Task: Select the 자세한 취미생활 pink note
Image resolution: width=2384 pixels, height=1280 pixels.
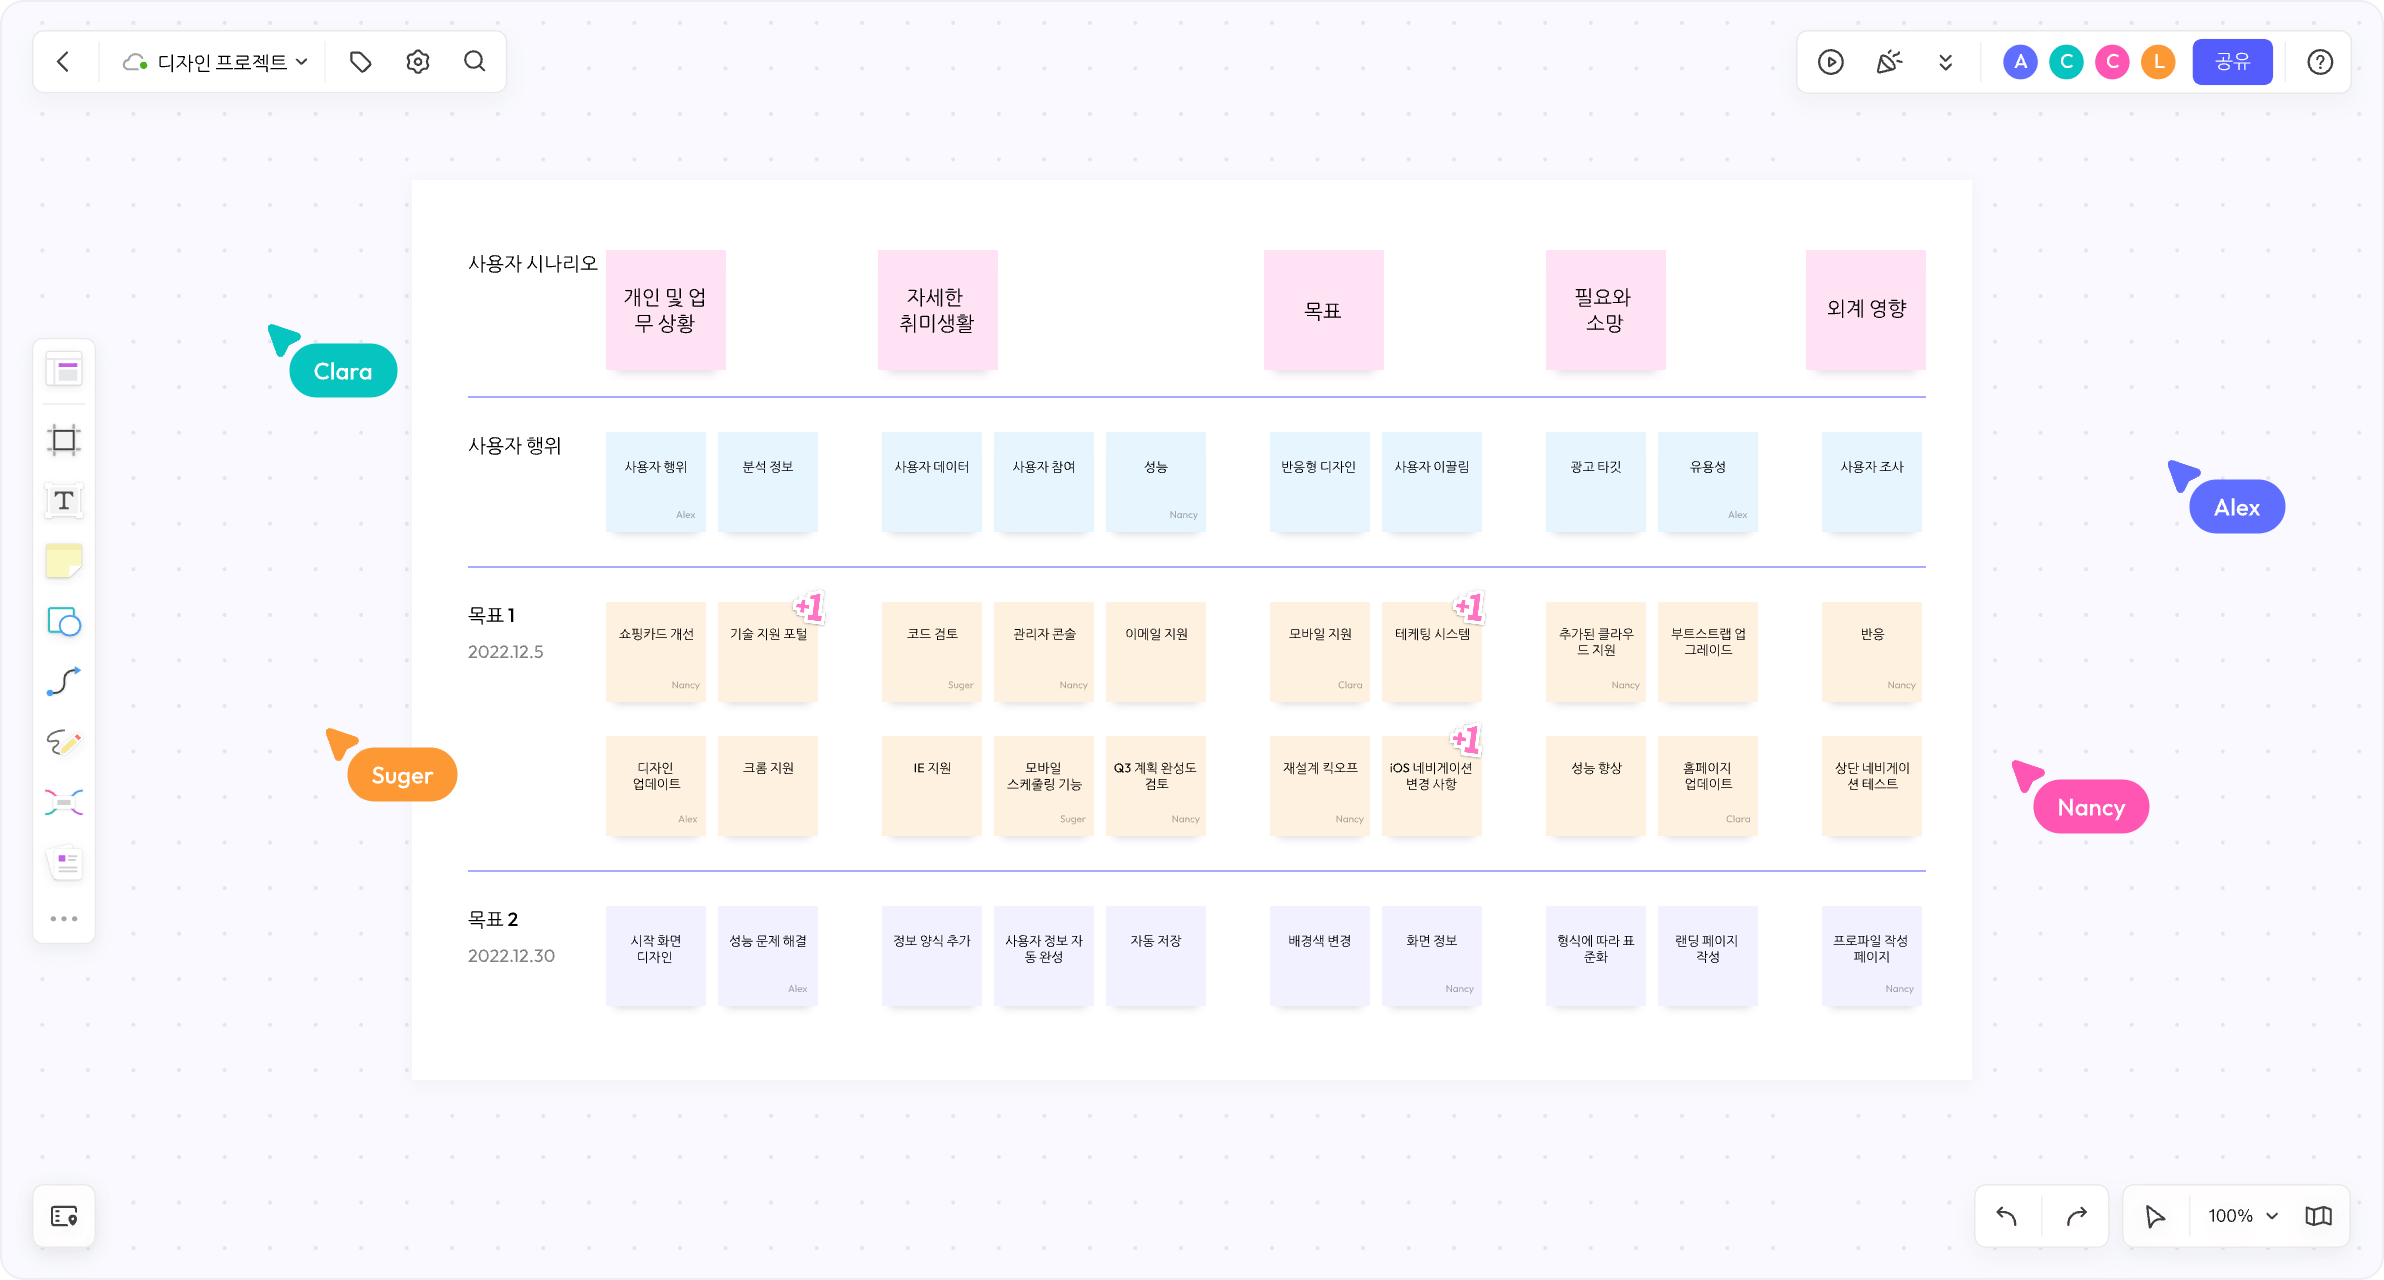Action: [x=937, y=310]
